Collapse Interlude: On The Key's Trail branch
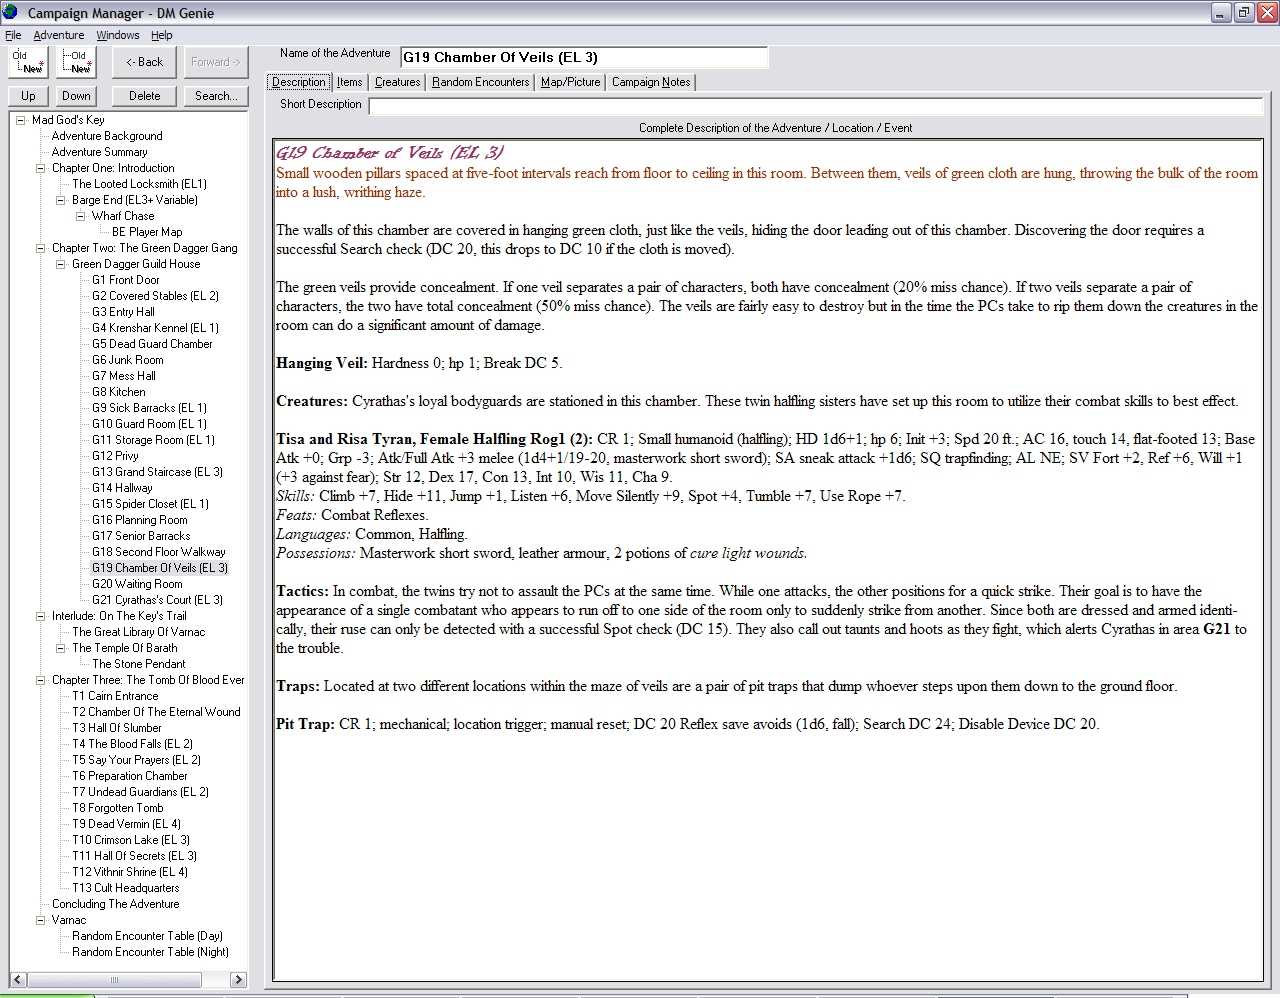1280x998 pixels. coord(40,616)
